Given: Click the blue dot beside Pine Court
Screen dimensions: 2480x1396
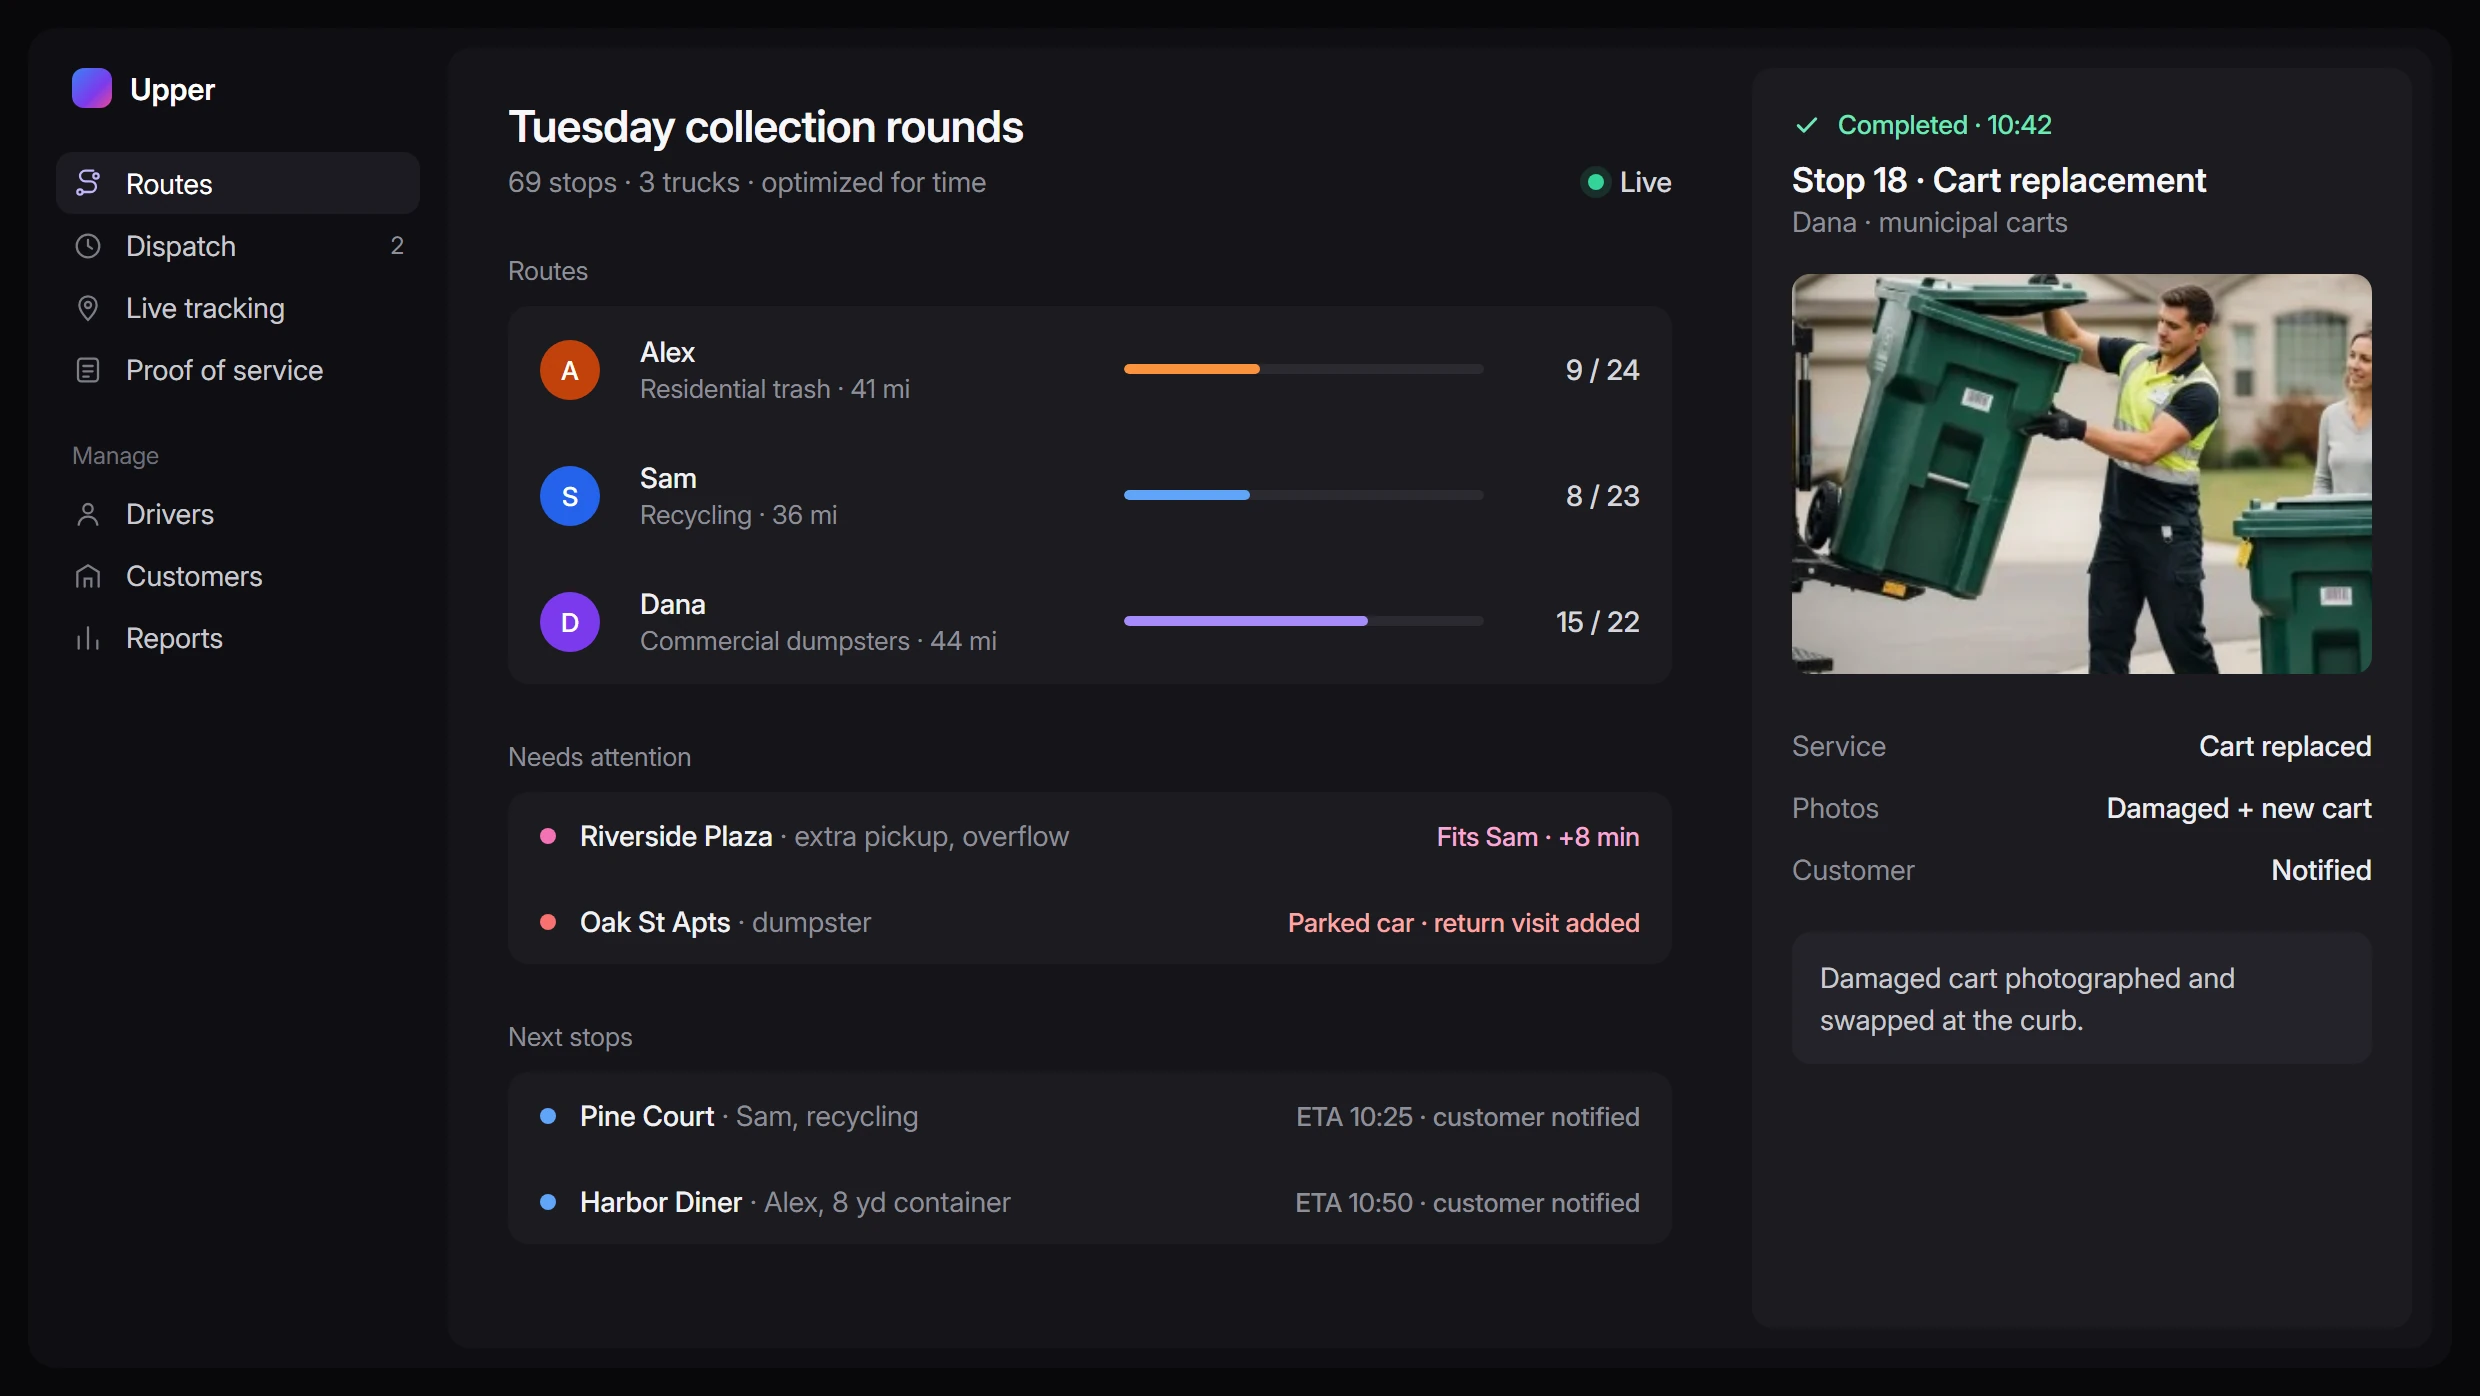Looking at the screenshot, I should coord(548,1116).
